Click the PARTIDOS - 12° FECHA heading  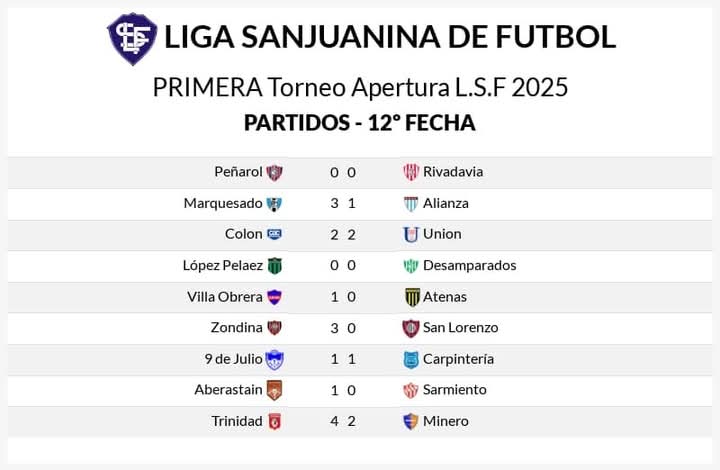pyautogui.click(x=360, y=123)
